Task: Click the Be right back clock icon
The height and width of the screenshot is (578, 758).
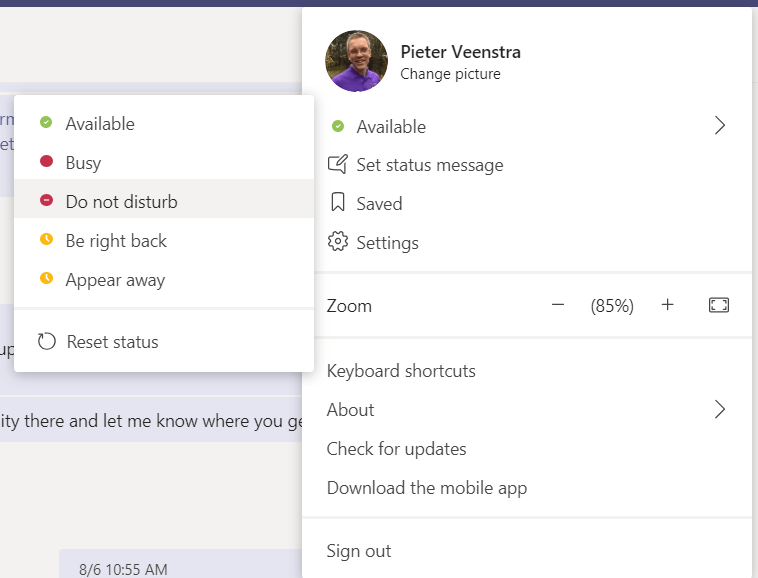Action: (x=46, y=239)
